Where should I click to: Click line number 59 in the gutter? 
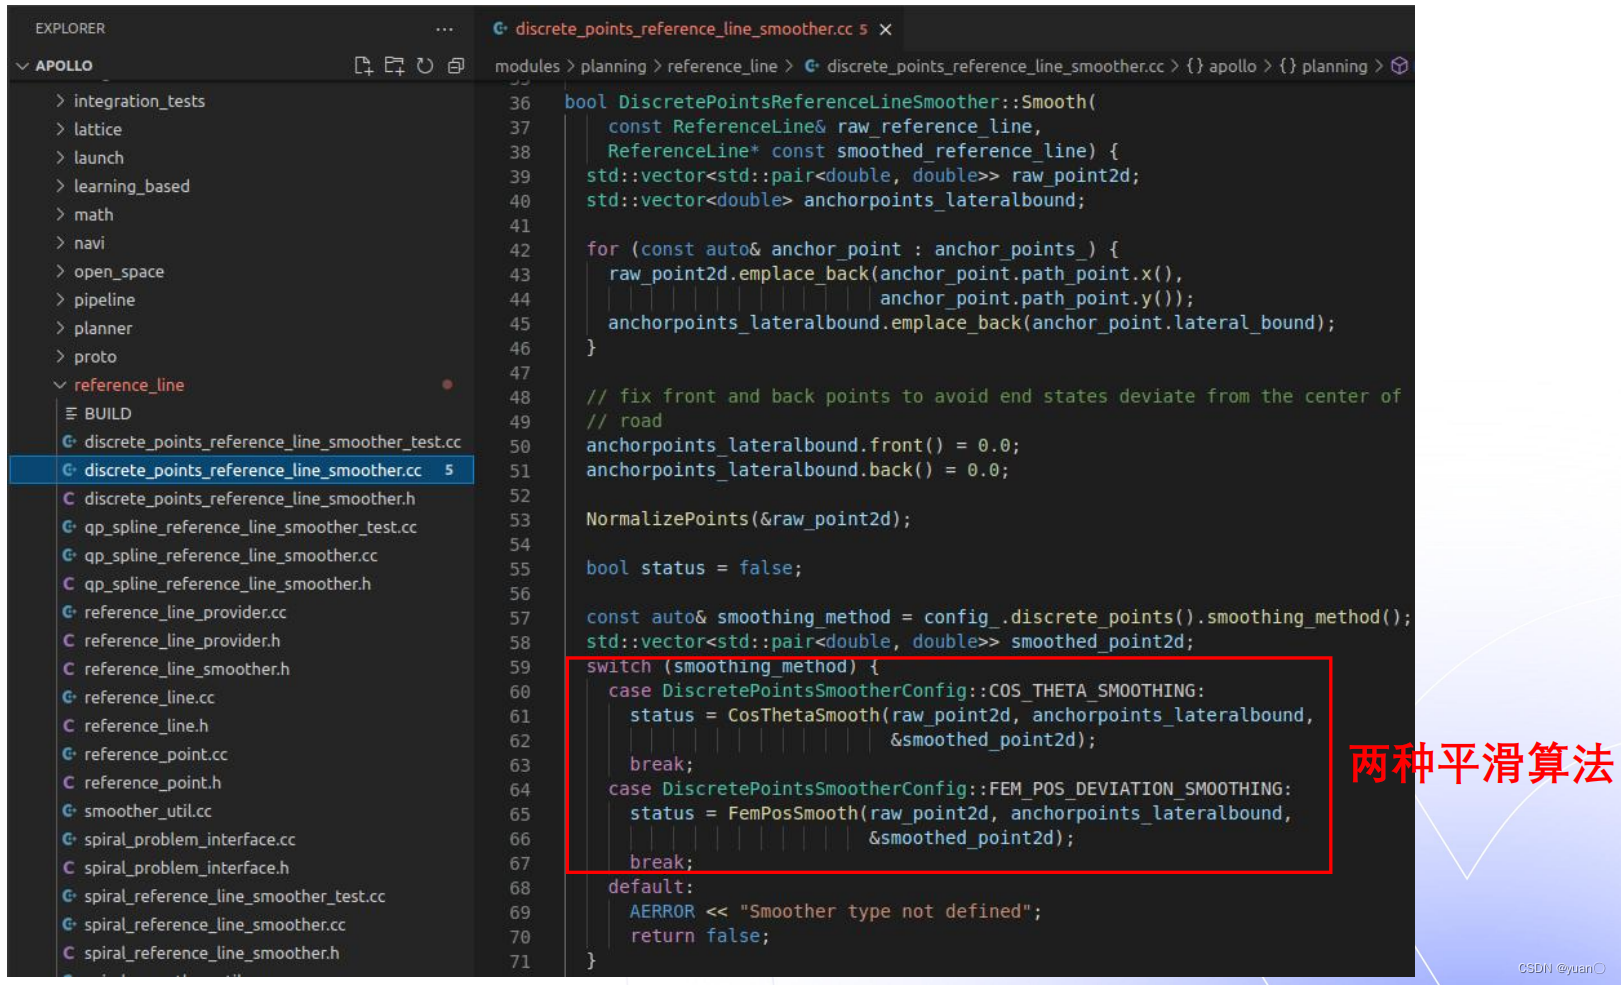point(520,667)
